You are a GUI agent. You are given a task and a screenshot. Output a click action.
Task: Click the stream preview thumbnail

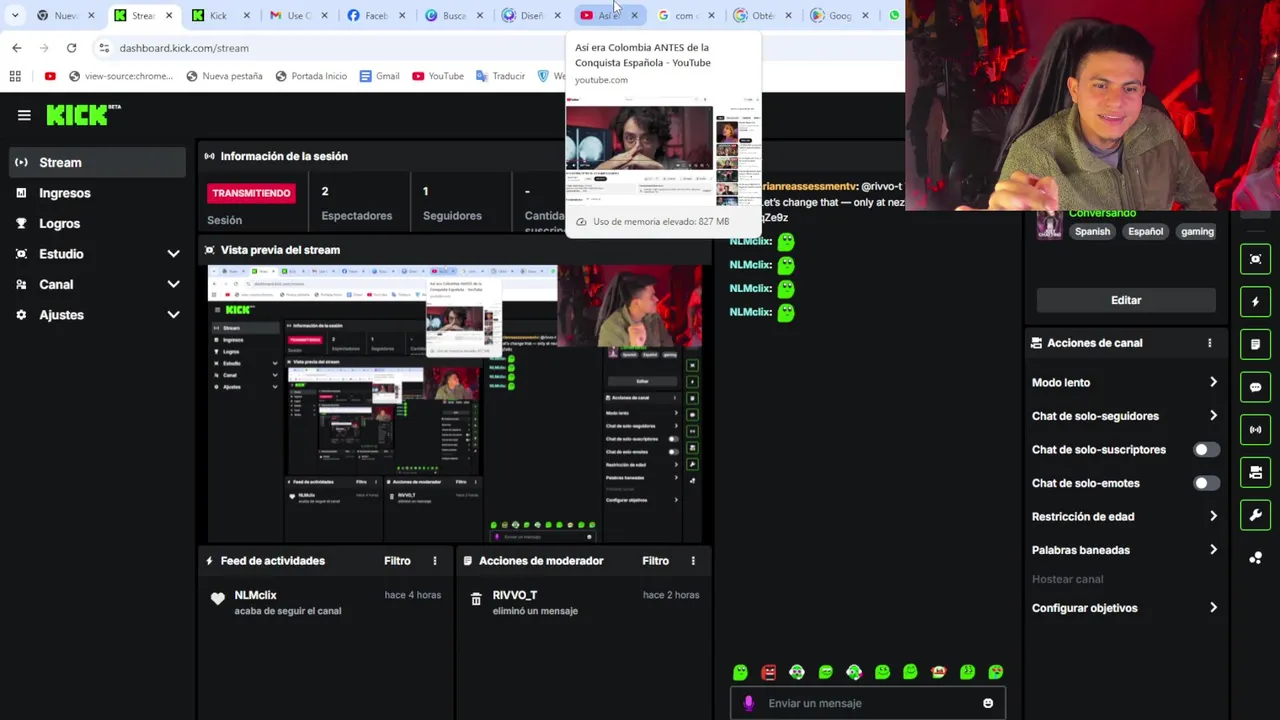(456, 404)
